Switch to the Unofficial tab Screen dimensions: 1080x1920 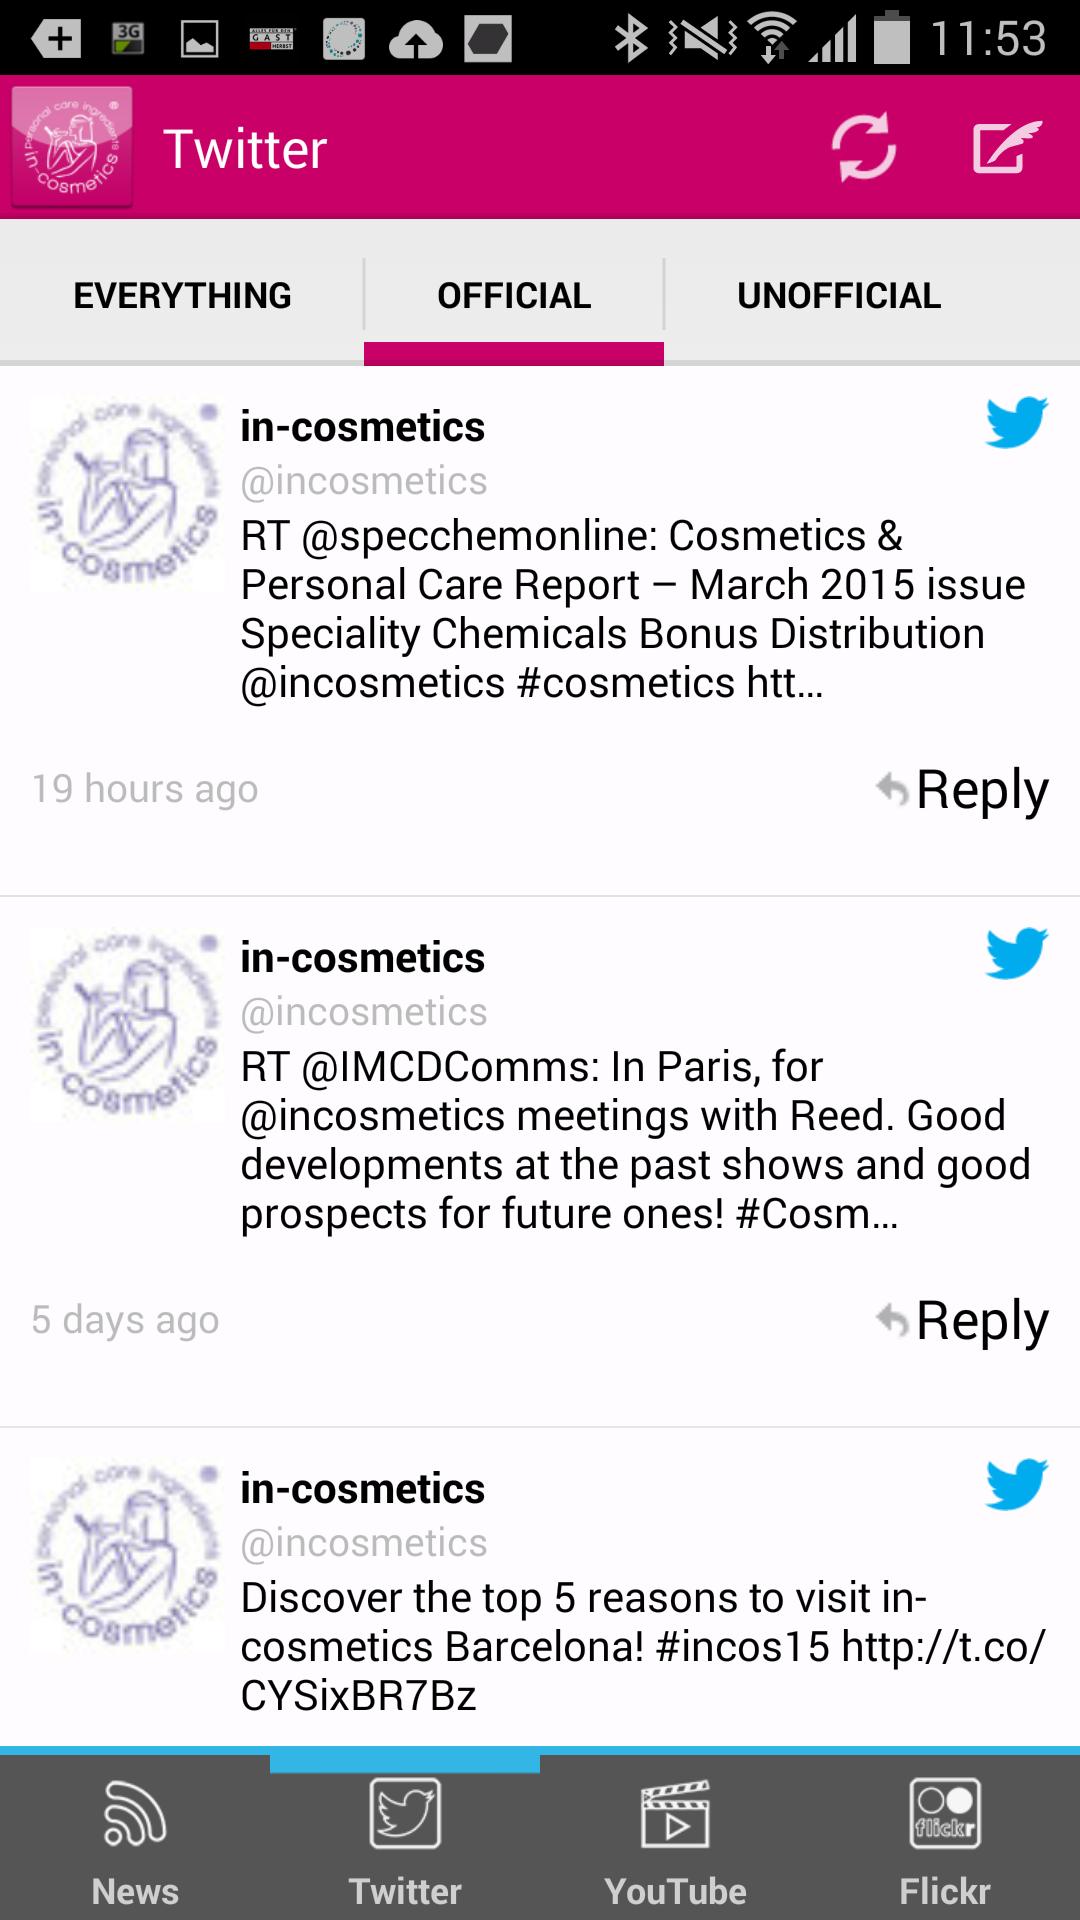(x=839, y=296)
